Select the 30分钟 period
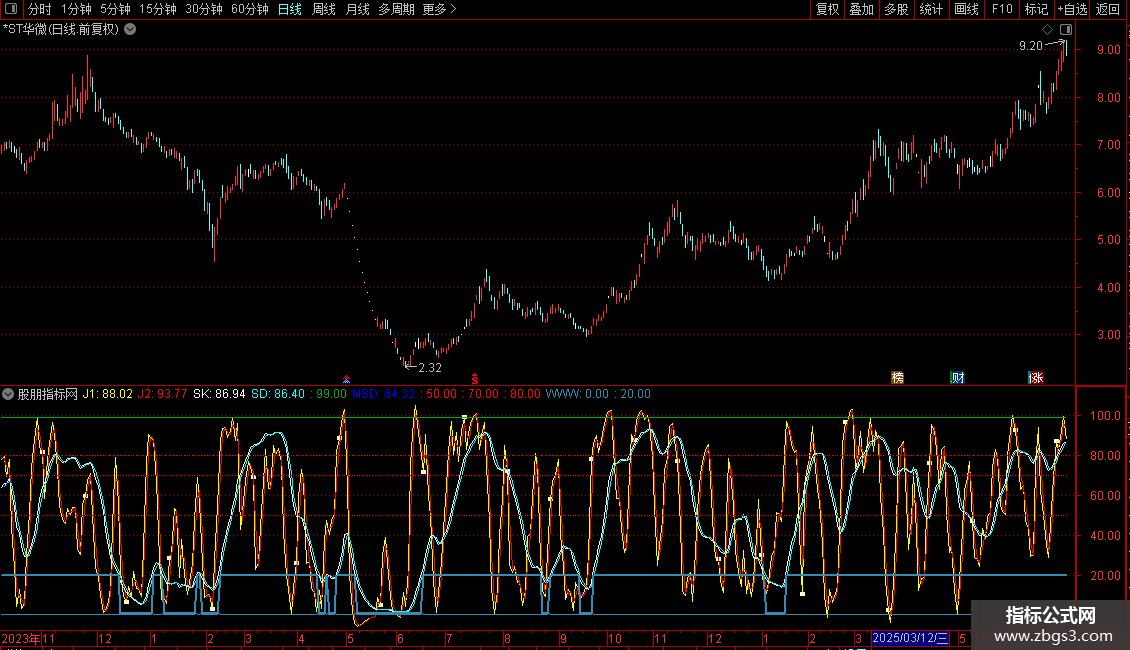The image size is (1130, 650). click(204, 9)
